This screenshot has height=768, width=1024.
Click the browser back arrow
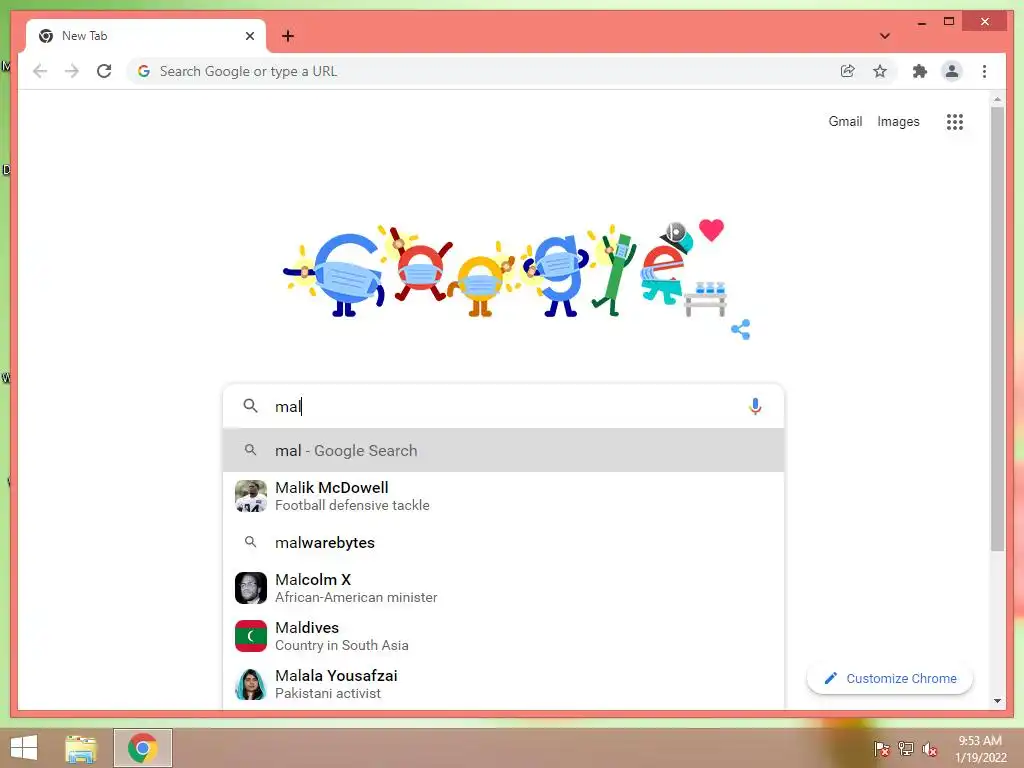tap(40, 71)
